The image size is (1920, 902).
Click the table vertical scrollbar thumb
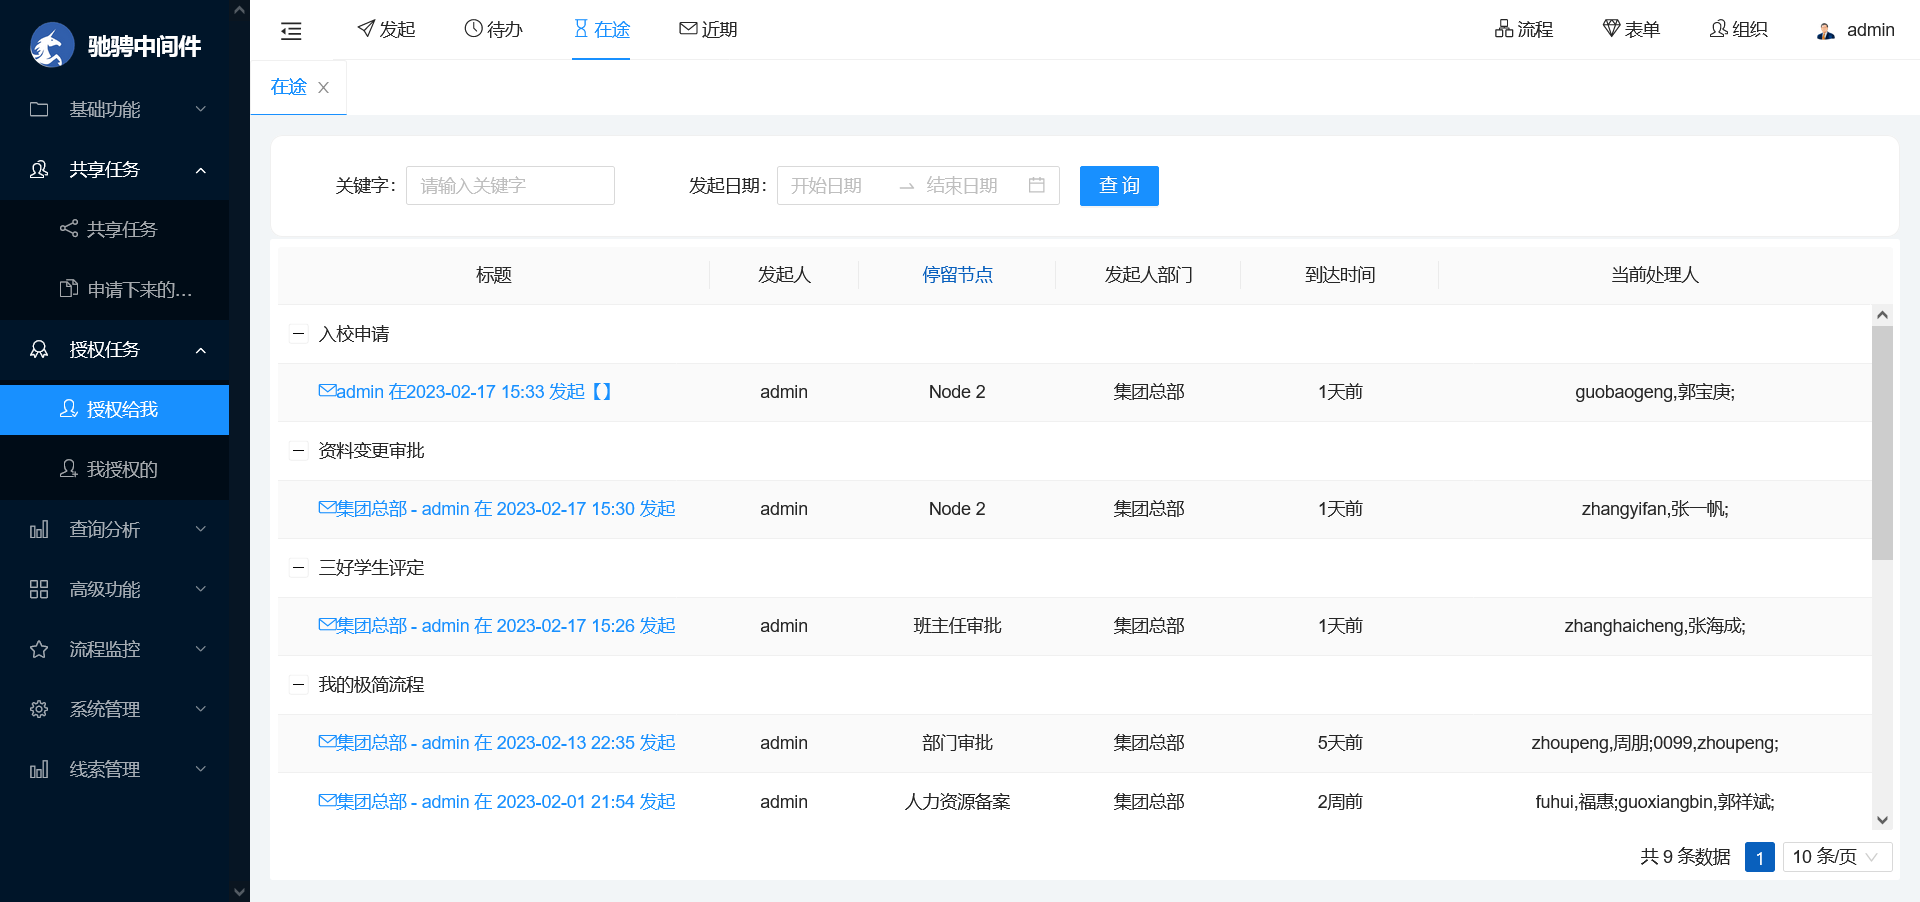1882,442
